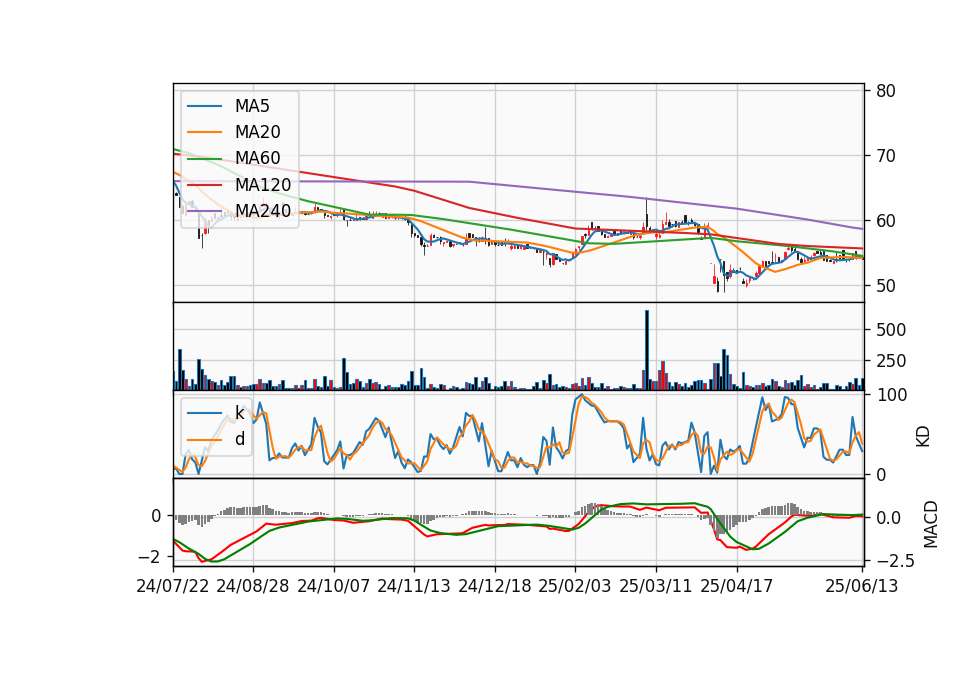Click the MA240 legend label
This screenshot has width=960, height=690.
[x=263, y=211]
